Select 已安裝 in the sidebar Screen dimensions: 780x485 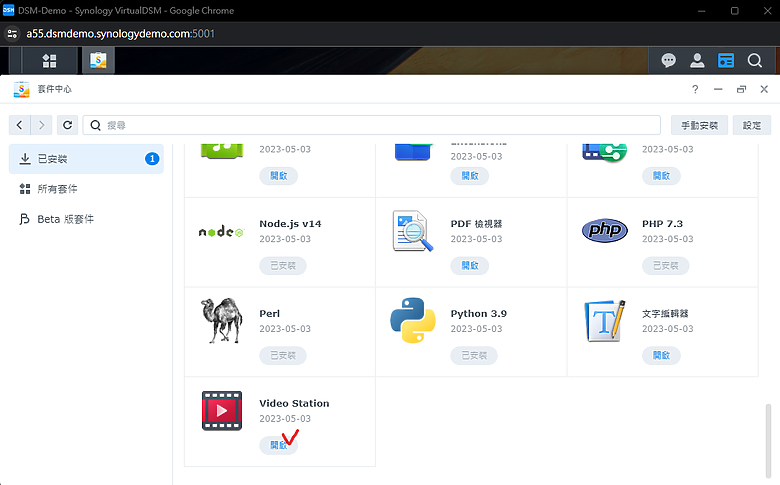(86, 159)
